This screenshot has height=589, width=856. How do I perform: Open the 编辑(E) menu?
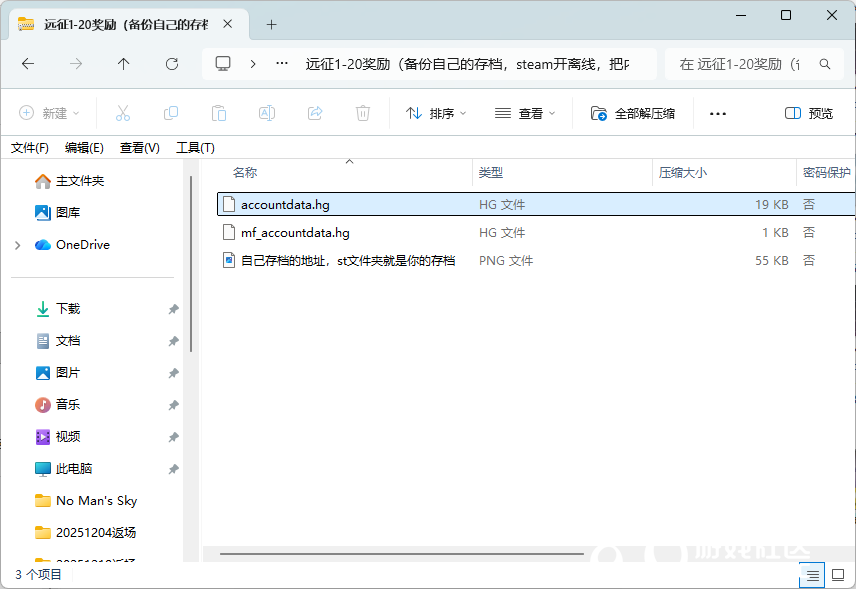click(x=85, y=147)
